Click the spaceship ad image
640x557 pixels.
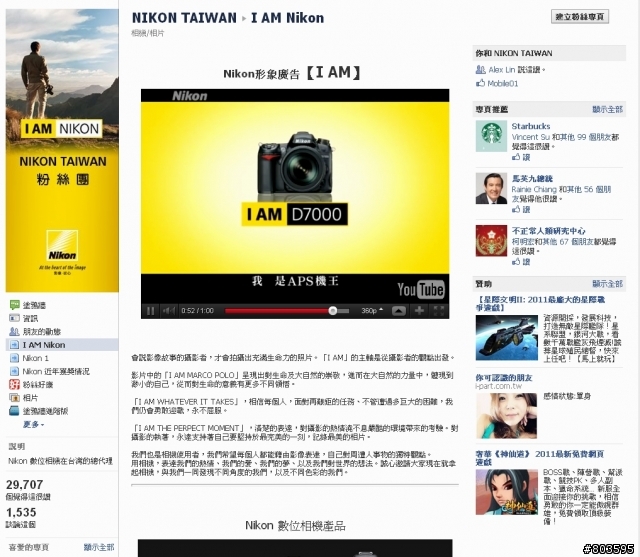click(507, 337)
